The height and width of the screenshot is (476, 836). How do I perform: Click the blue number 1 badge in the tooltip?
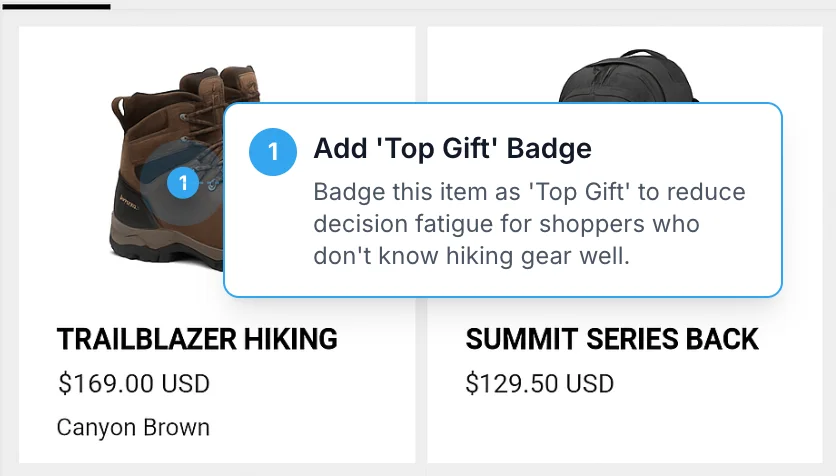[272, 151]
